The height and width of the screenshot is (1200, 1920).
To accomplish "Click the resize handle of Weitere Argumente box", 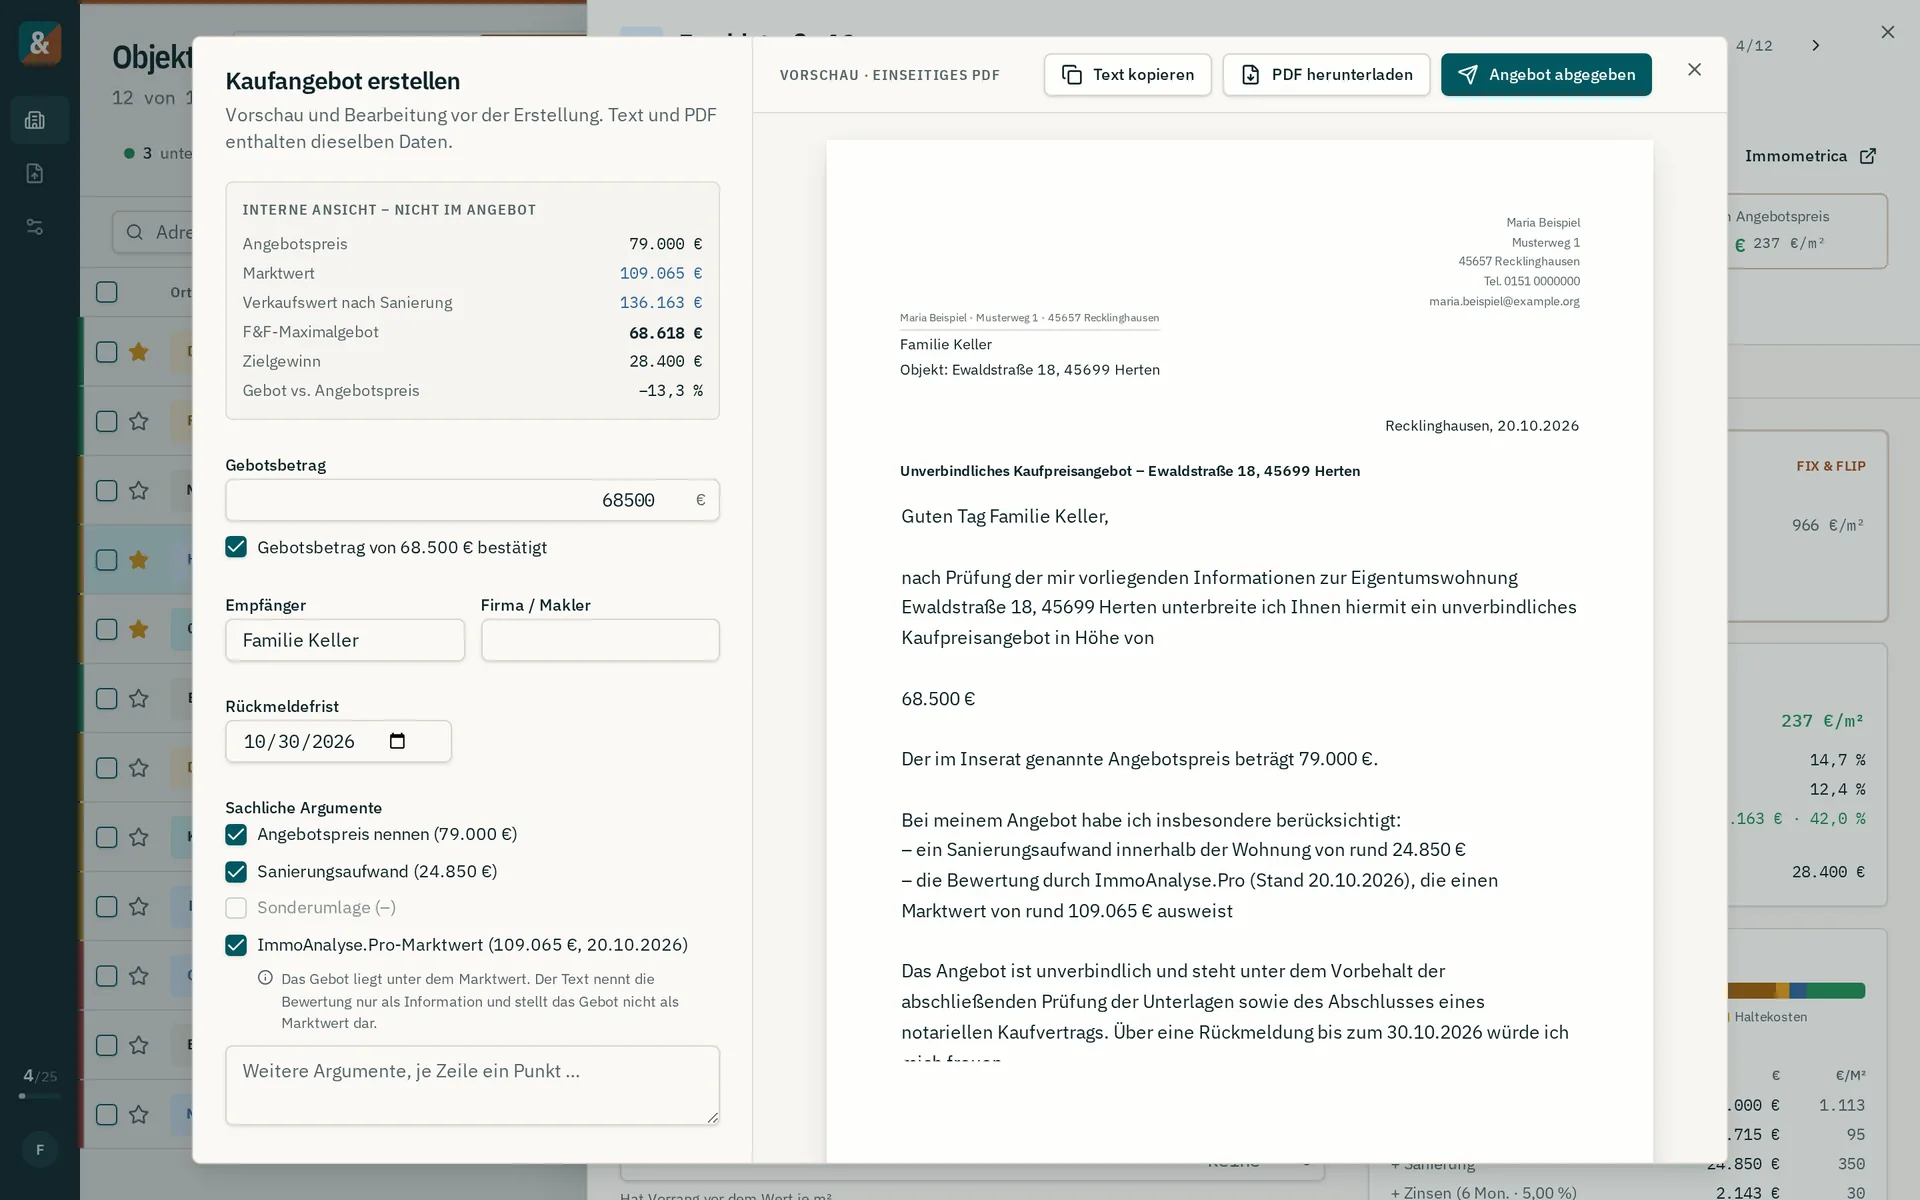I will (712, 1117).
